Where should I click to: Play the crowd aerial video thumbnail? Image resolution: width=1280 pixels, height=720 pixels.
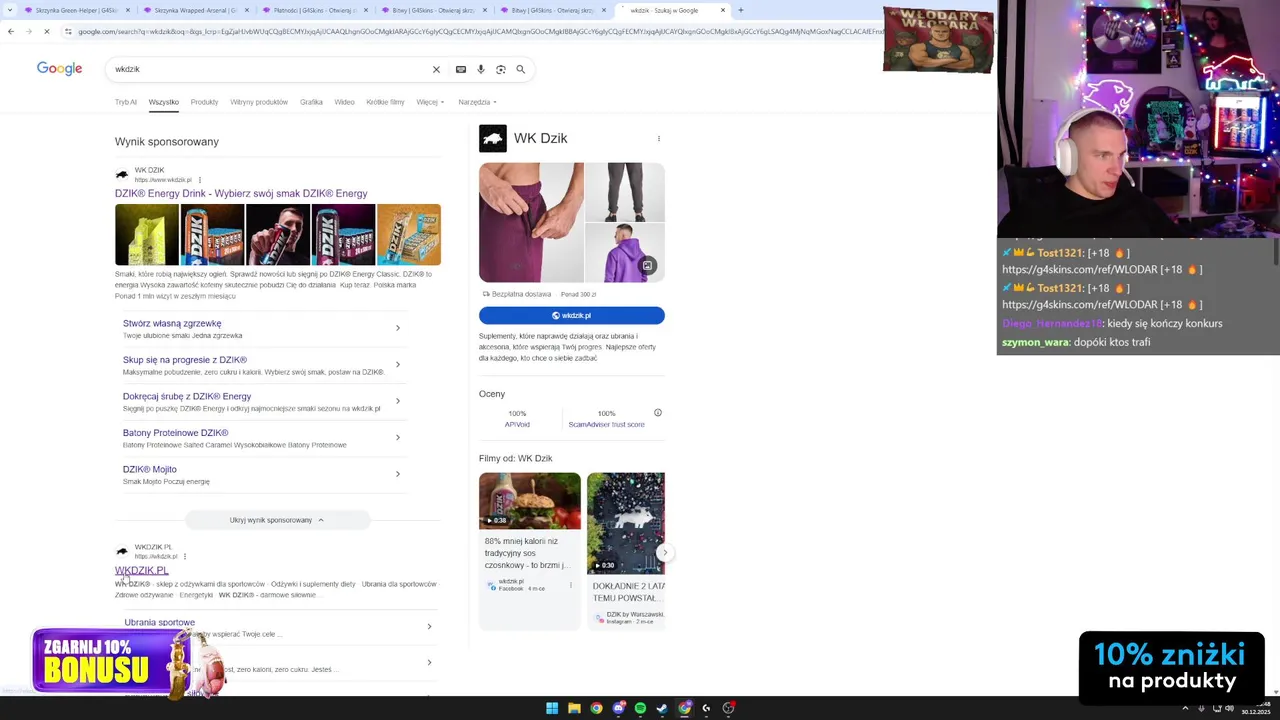click(626, 522)
